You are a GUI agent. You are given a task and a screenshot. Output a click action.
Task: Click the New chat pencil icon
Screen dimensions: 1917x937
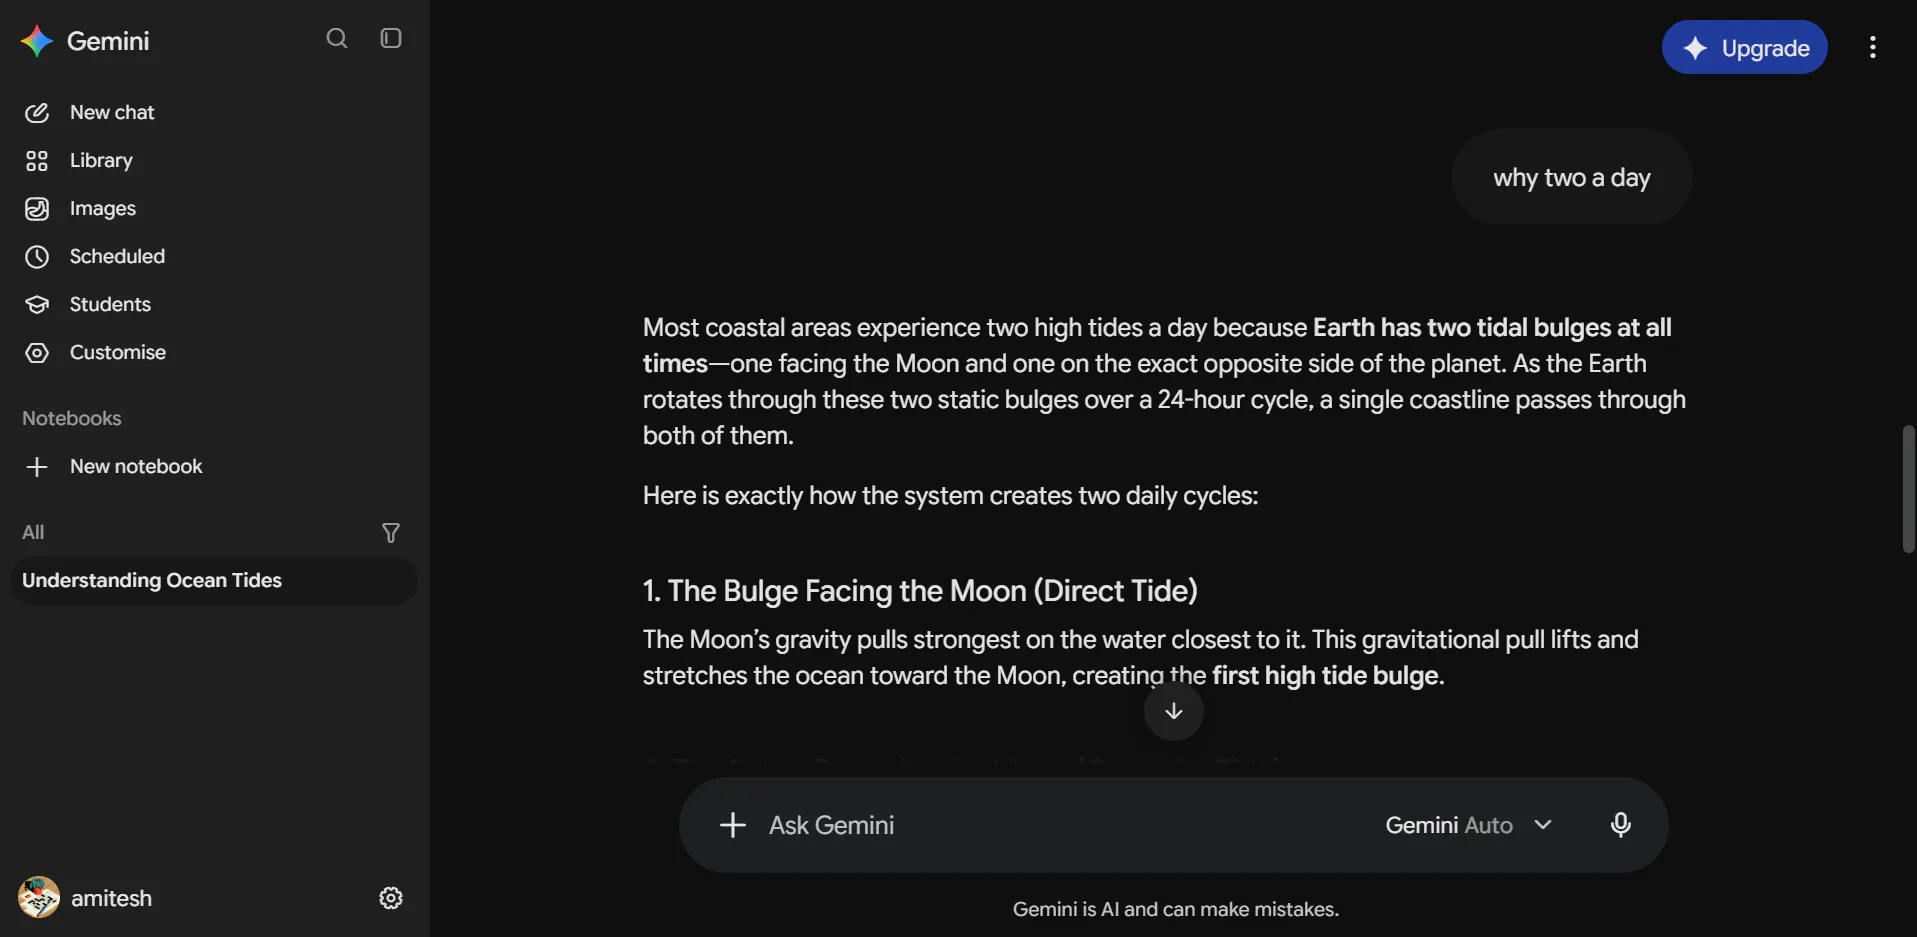[37, 113]
